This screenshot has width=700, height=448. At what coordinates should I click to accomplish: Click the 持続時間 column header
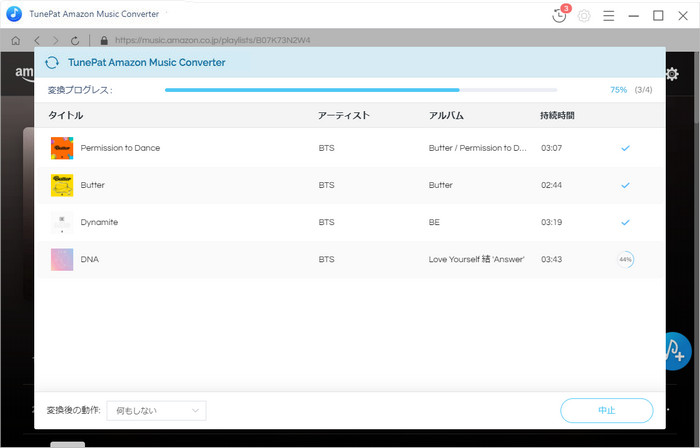tap(557, 116)
